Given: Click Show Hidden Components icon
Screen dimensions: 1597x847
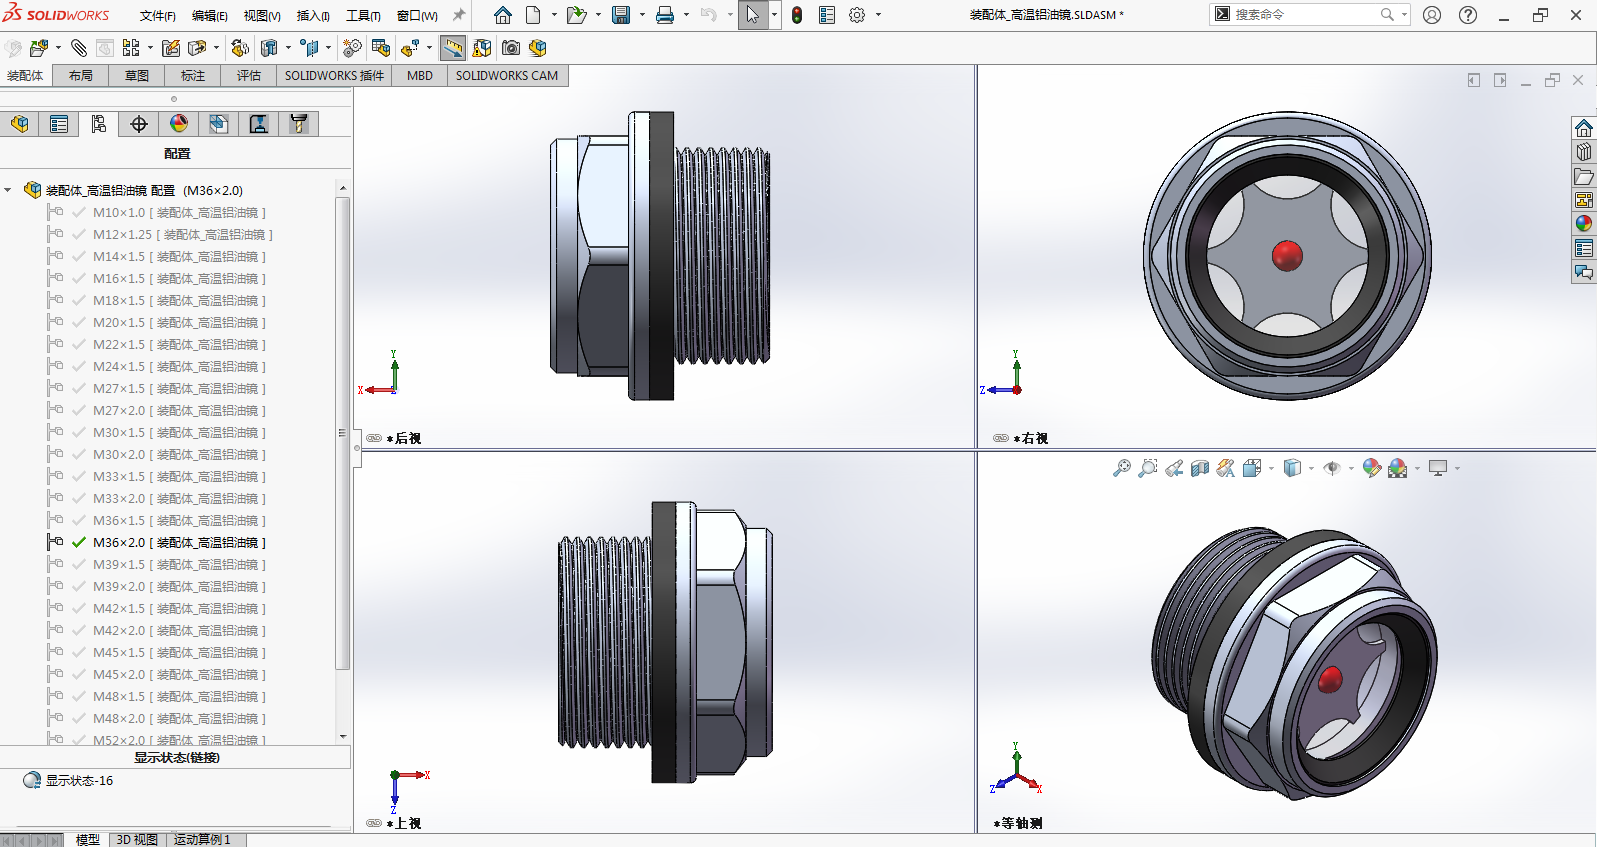Looking at the screenshot, I should click(x=240, y=48).
